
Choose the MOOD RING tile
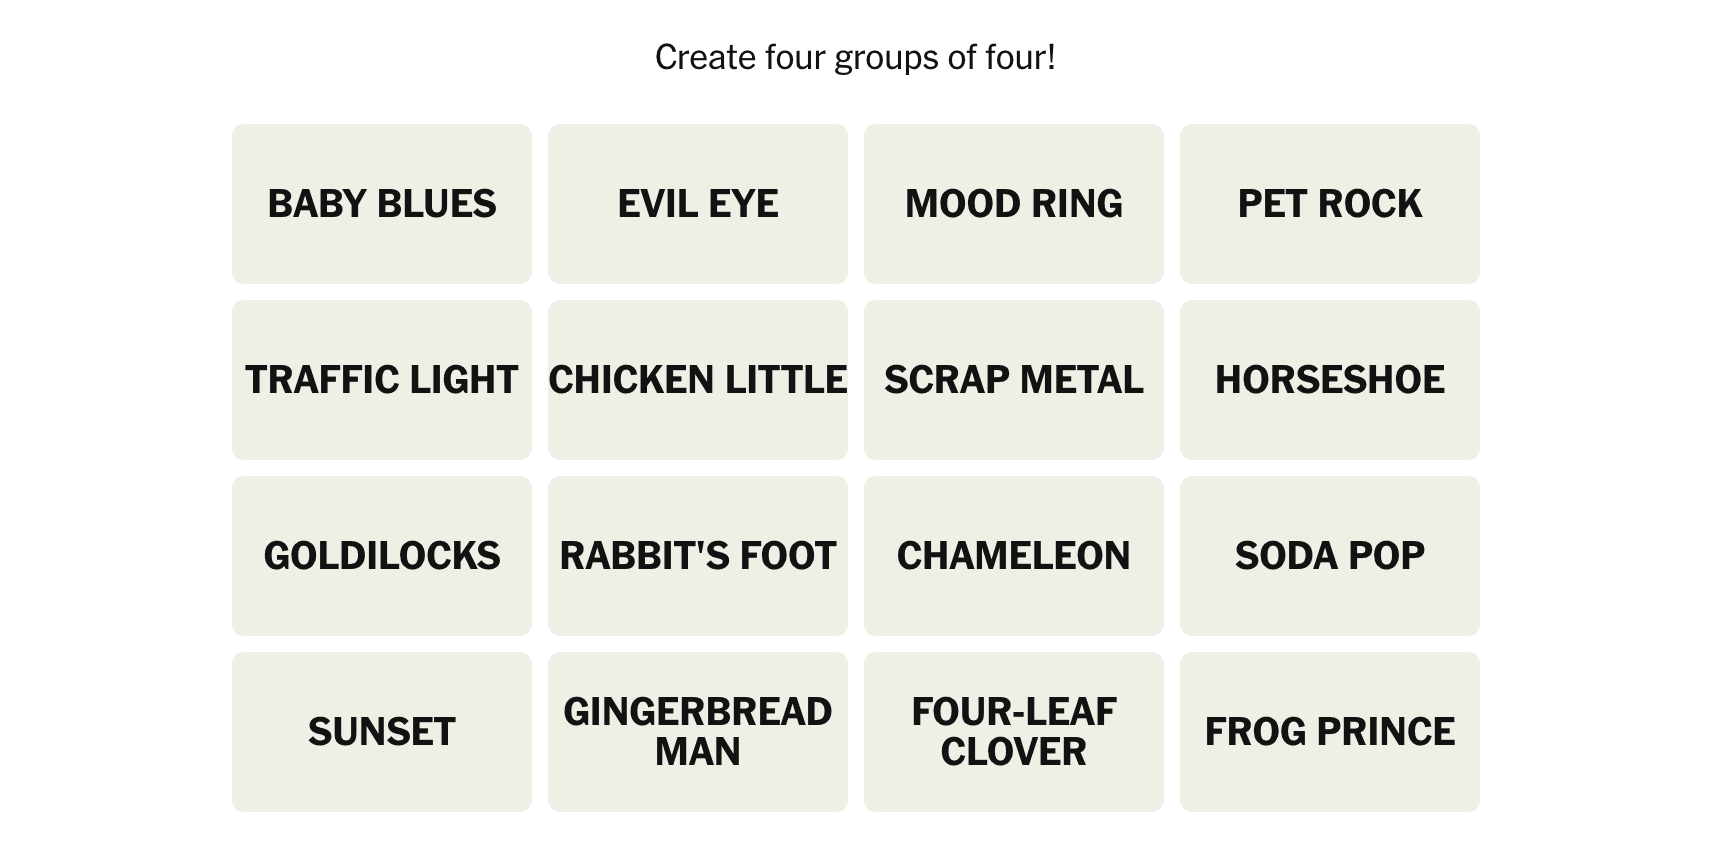tap(1014, 204)
